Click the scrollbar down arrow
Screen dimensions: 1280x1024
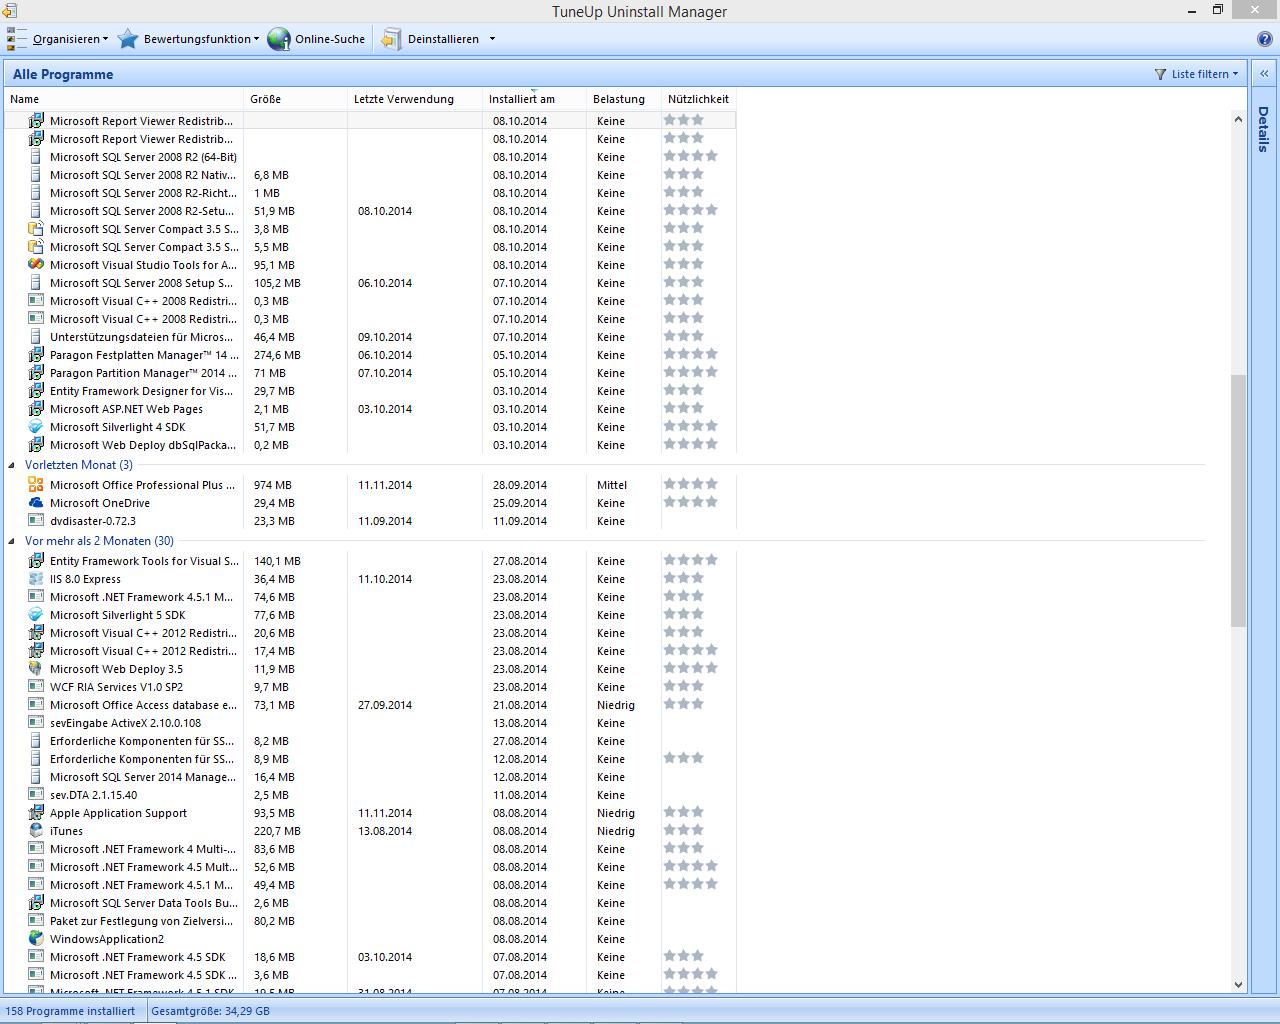(1238, 985)
